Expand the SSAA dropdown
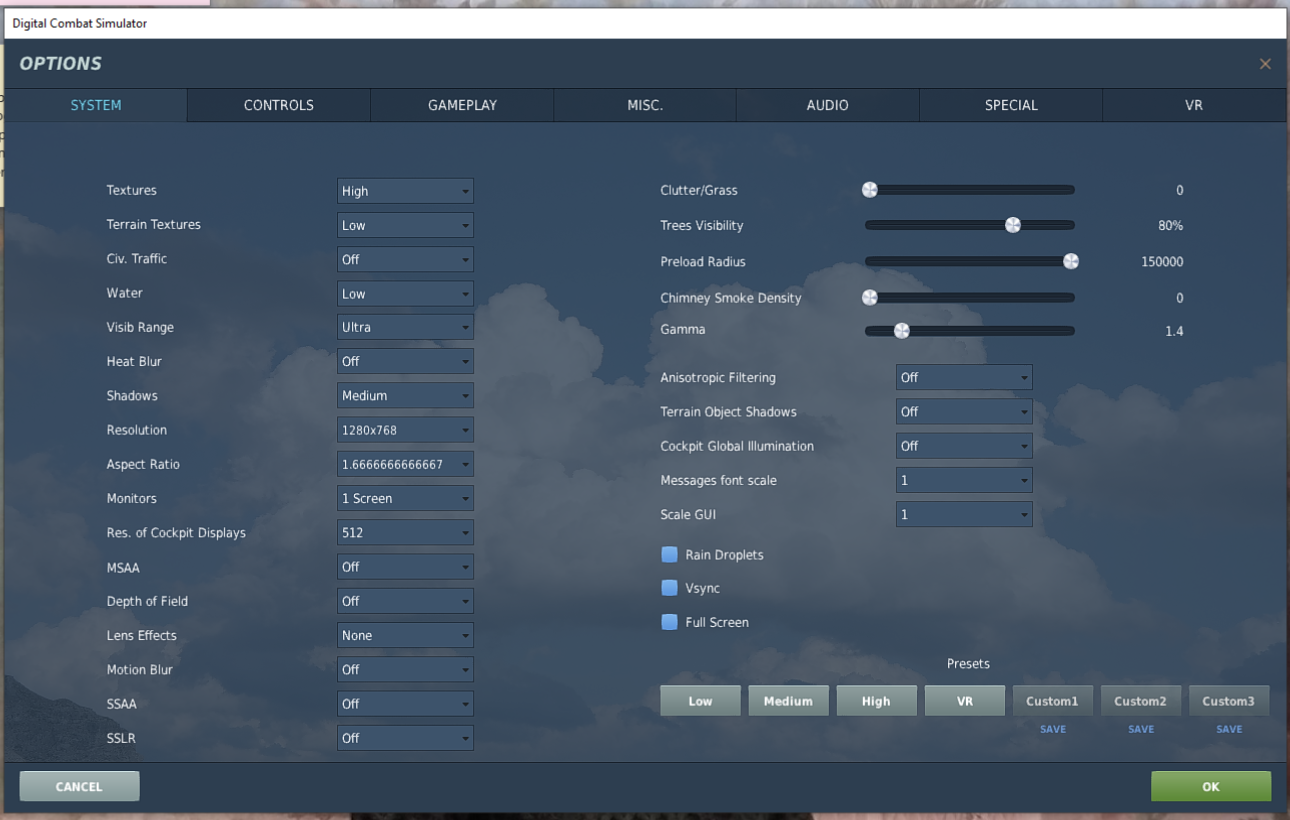Screen dimensions: 1290x820 pyautogui.click(x=405, y=704)
